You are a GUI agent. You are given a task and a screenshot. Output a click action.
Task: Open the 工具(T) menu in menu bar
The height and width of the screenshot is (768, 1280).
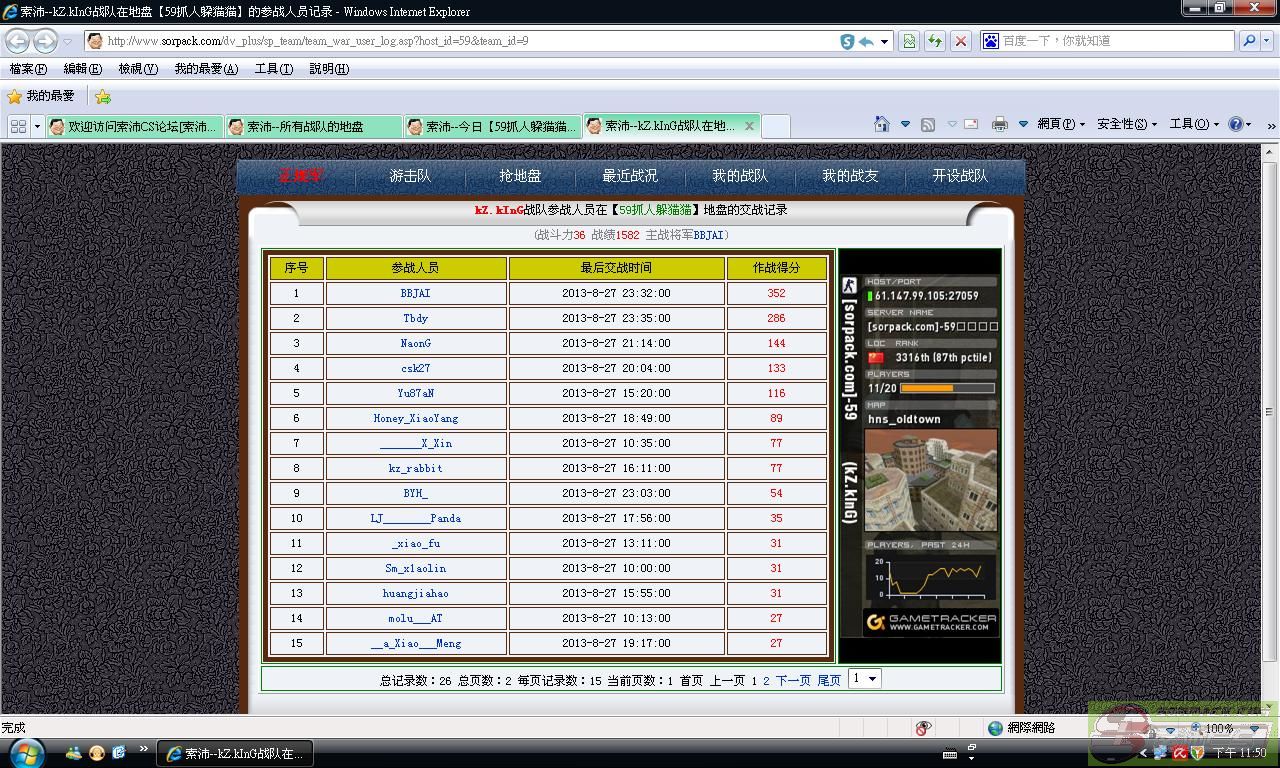click(x=273, y=69)
